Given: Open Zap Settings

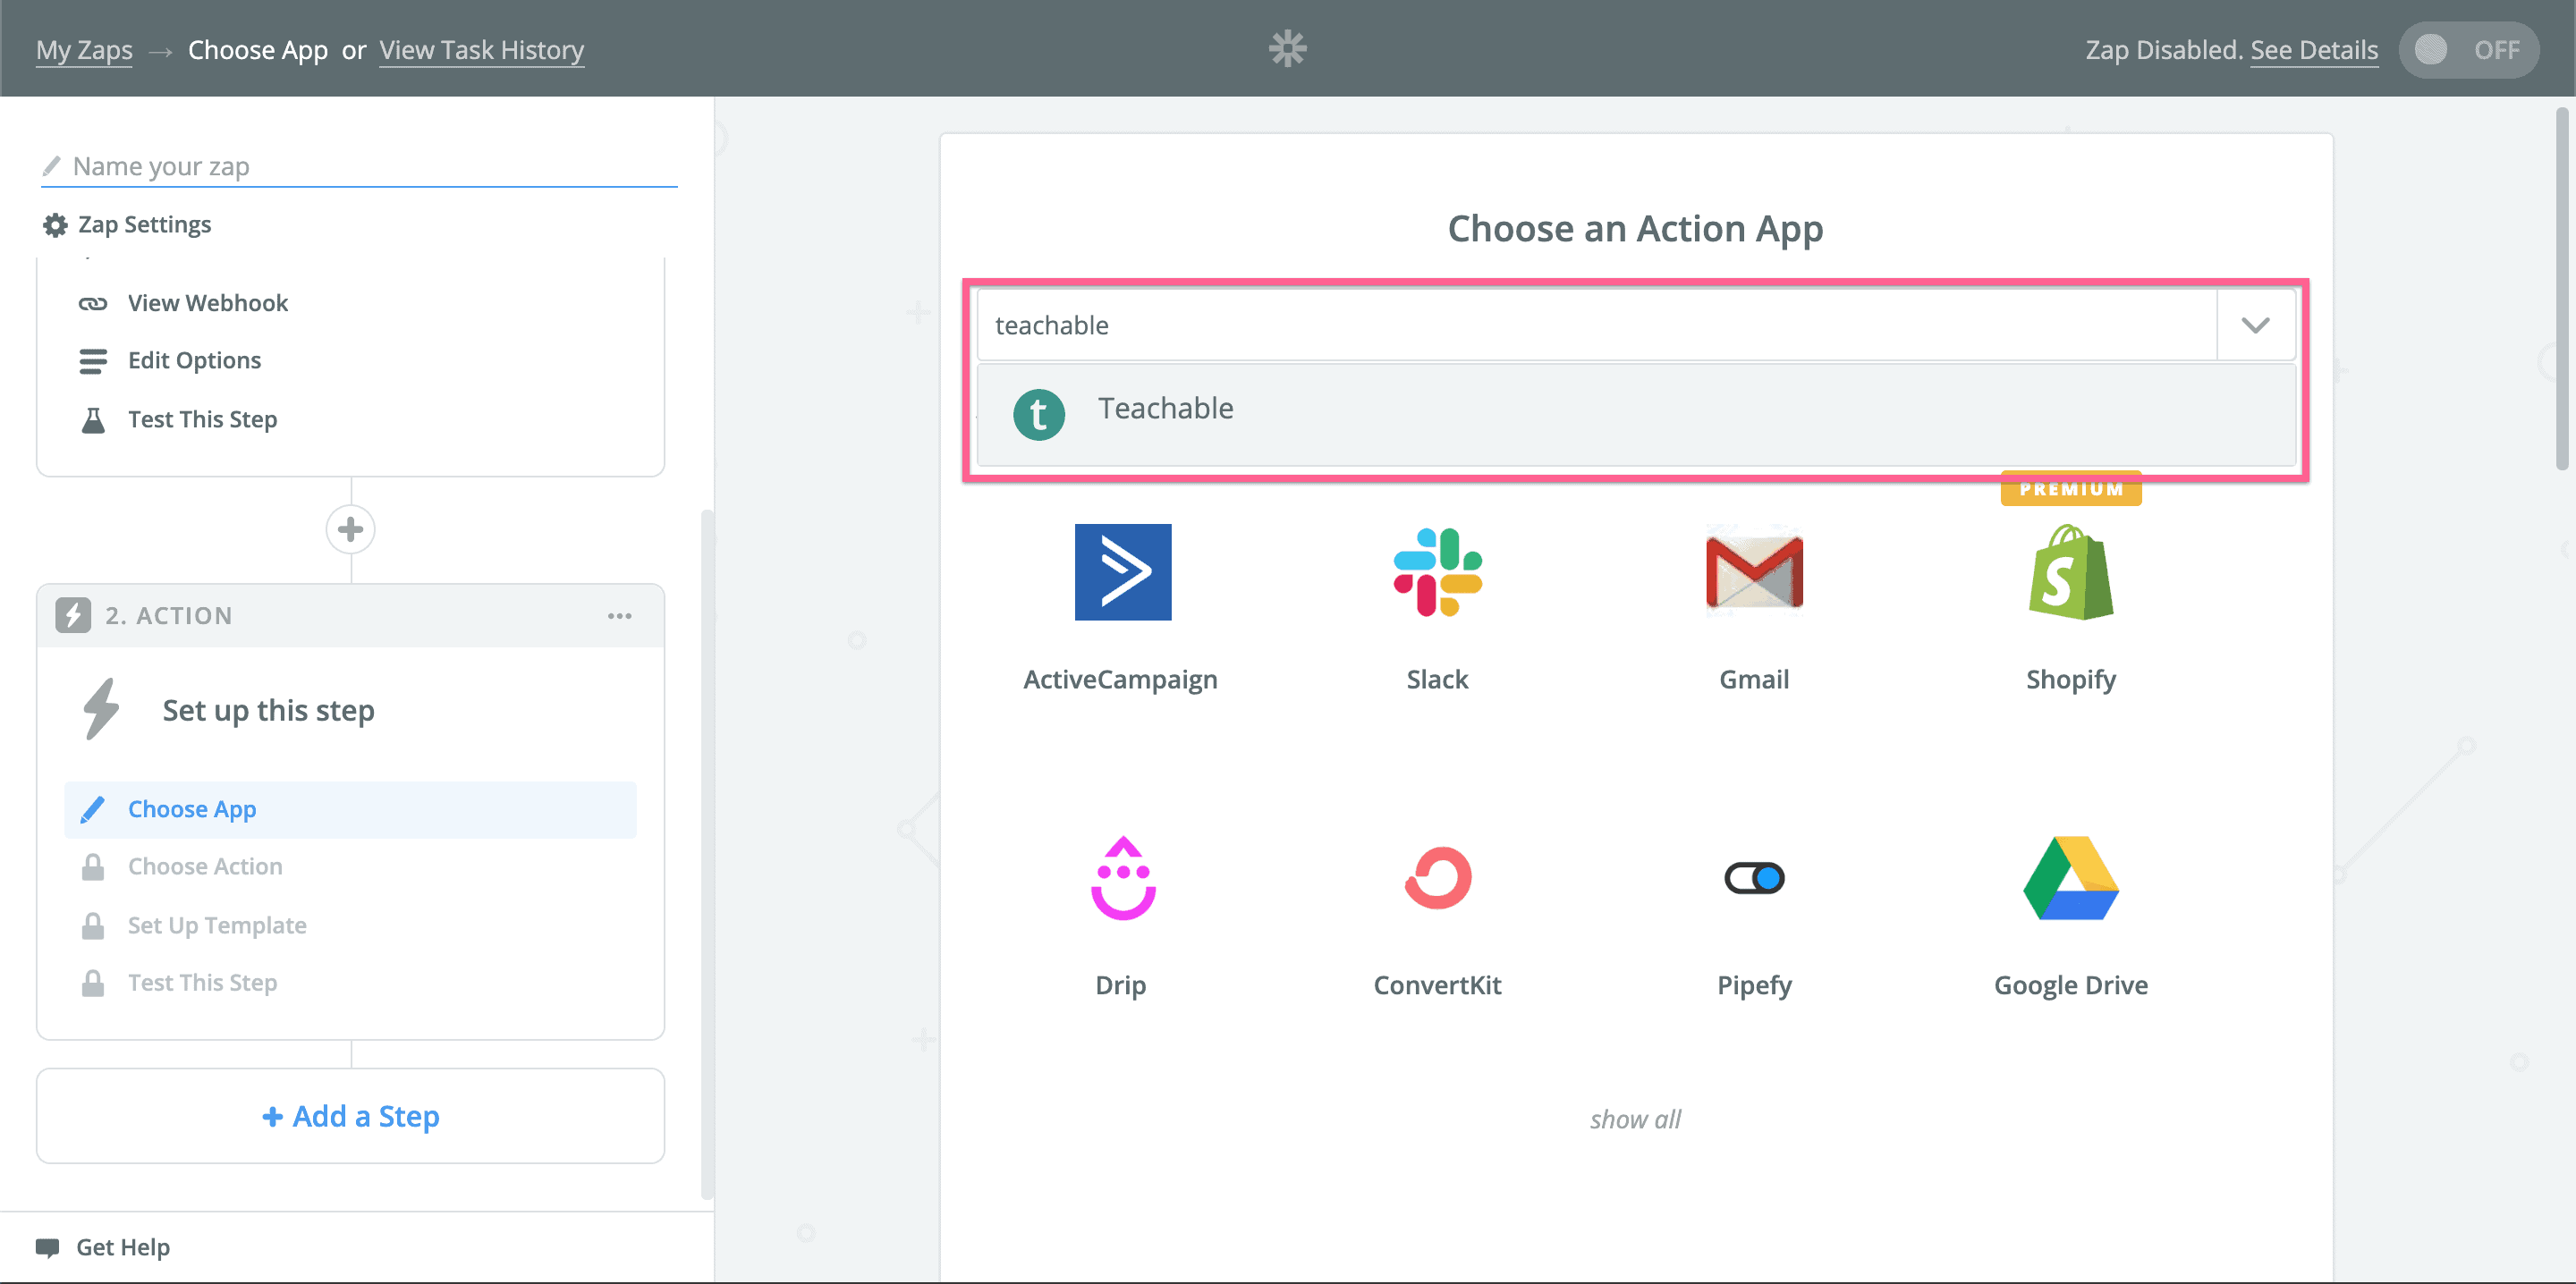Looking at the screenshot, I should (x=144, y=224).
